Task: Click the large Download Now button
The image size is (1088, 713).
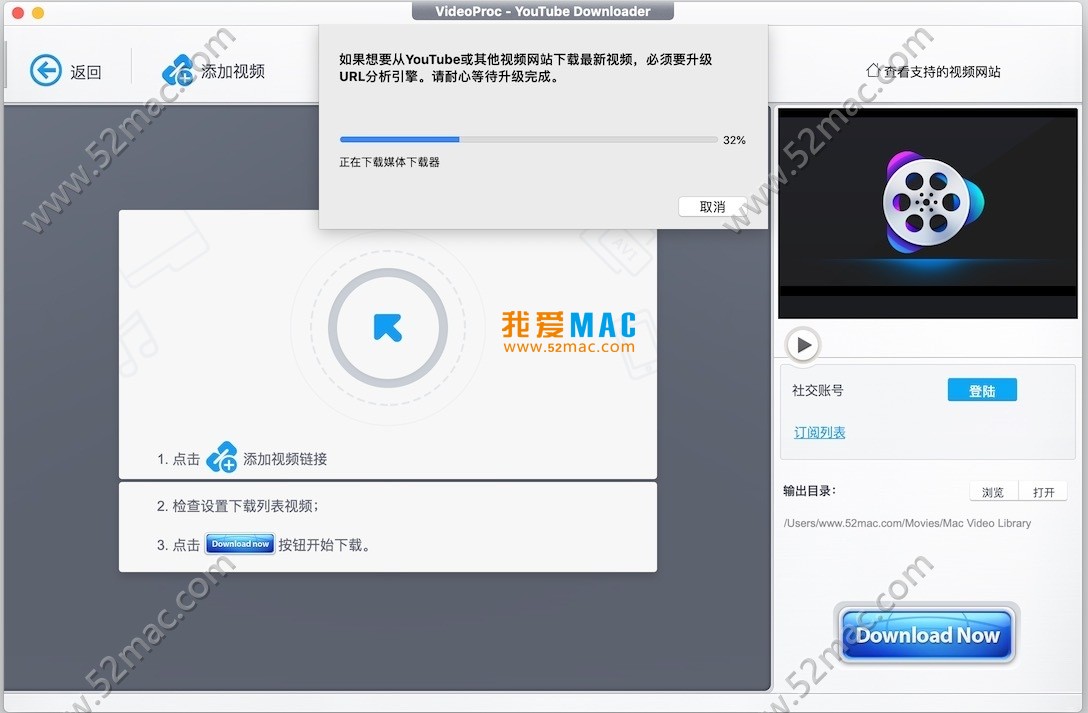Action: pos(927,635)
